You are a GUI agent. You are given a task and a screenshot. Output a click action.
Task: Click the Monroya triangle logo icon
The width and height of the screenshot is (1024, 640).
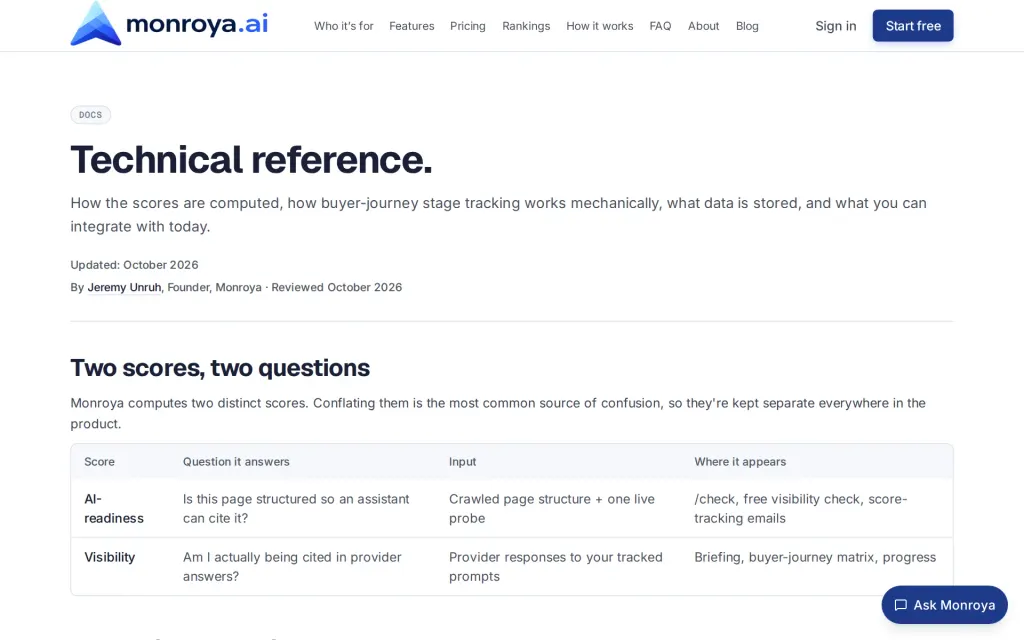click(96, 24)
